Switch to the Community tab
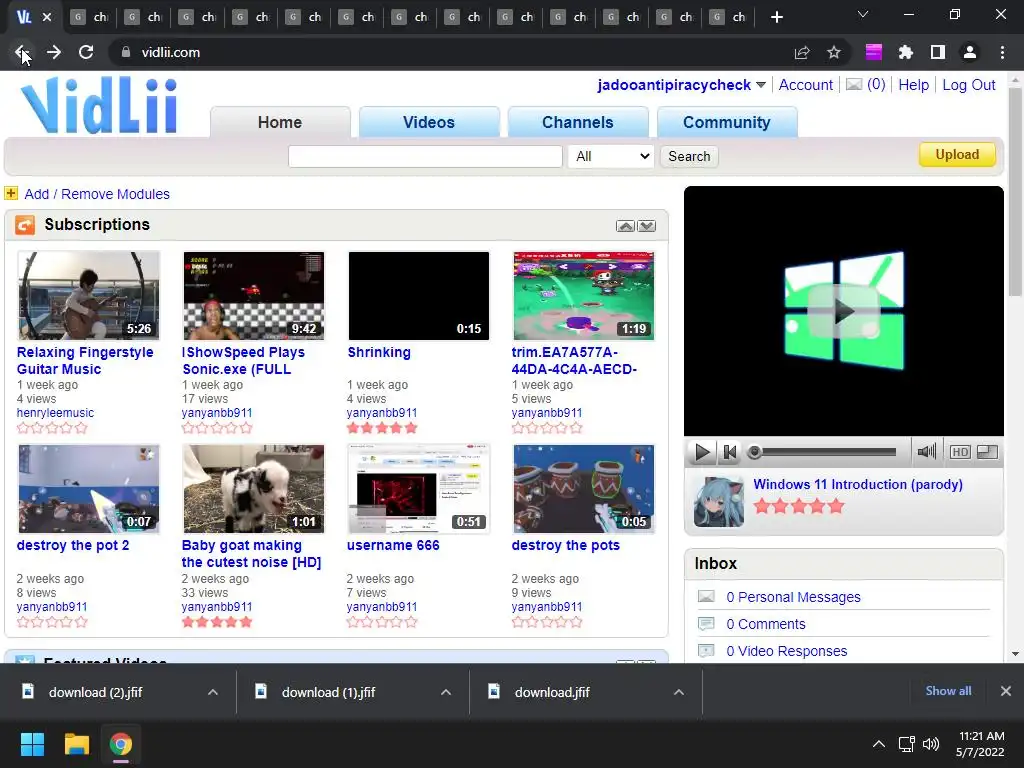Viewport: 1024px width, 768px height. (x=727, y=122)
